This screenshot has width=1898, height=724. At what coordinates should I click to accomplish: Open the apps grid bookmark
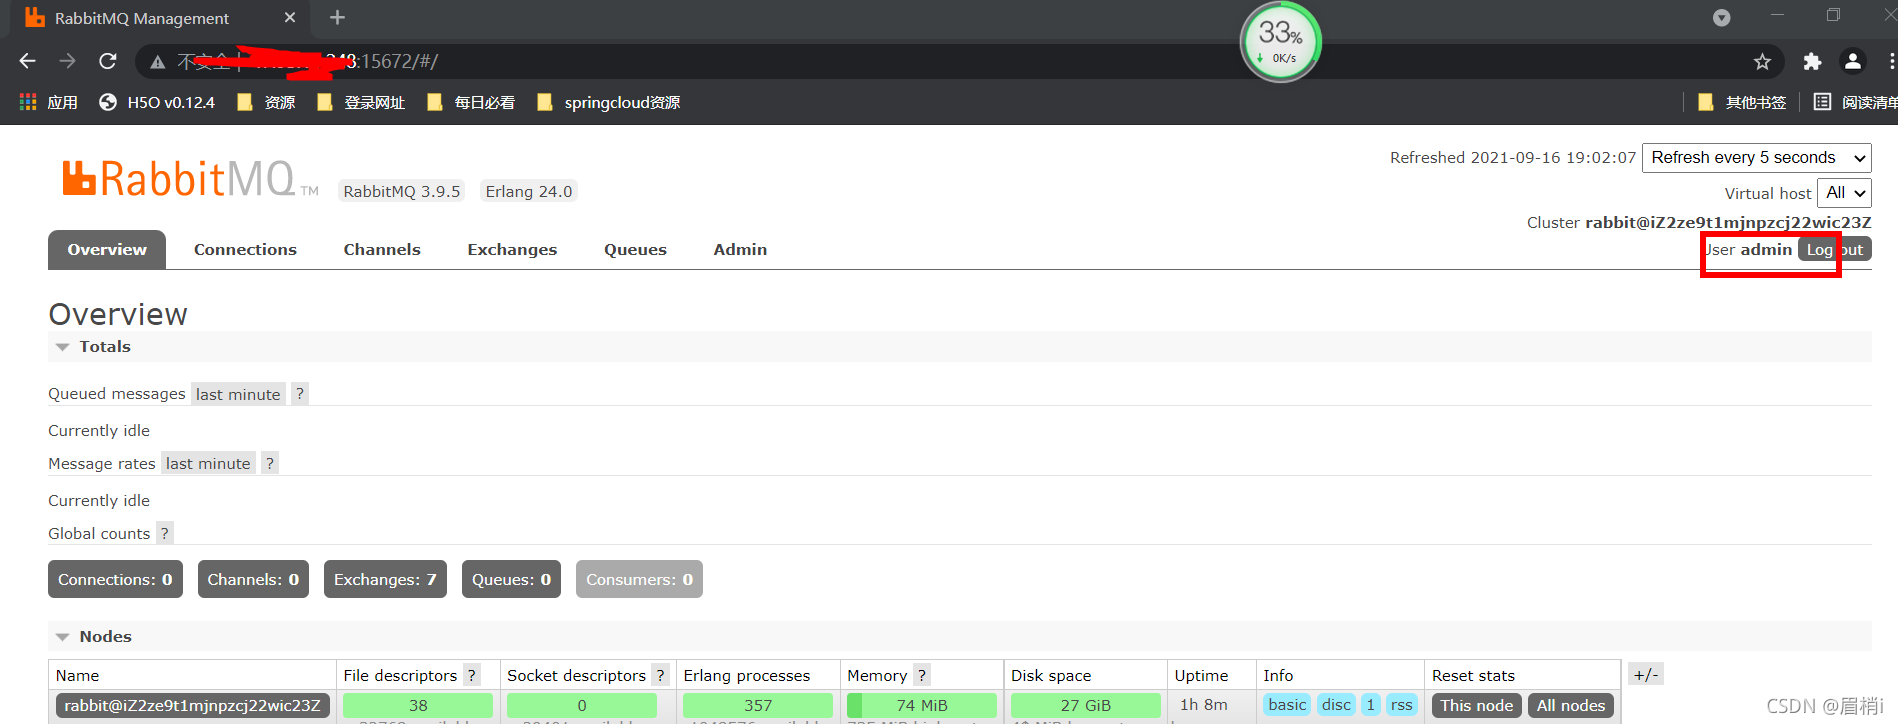48,102
